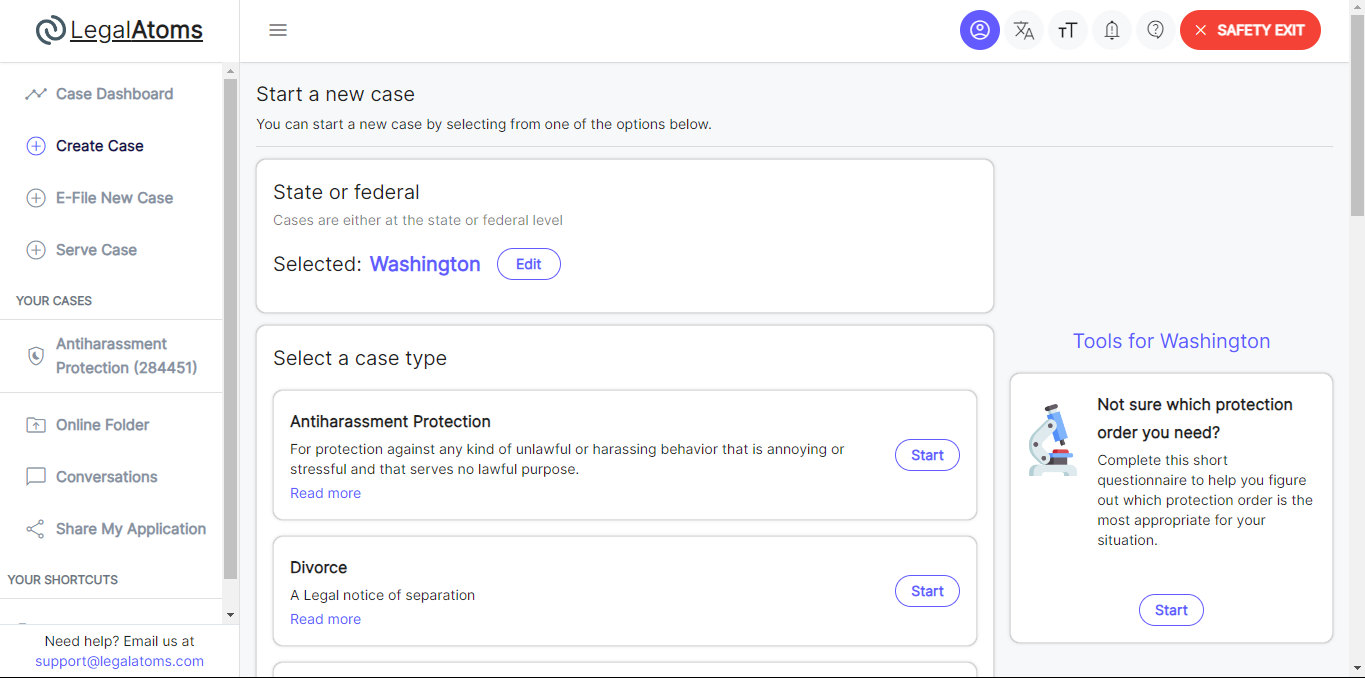
Task: Start the Antiharassment Protection case
Action: (927, 455)
